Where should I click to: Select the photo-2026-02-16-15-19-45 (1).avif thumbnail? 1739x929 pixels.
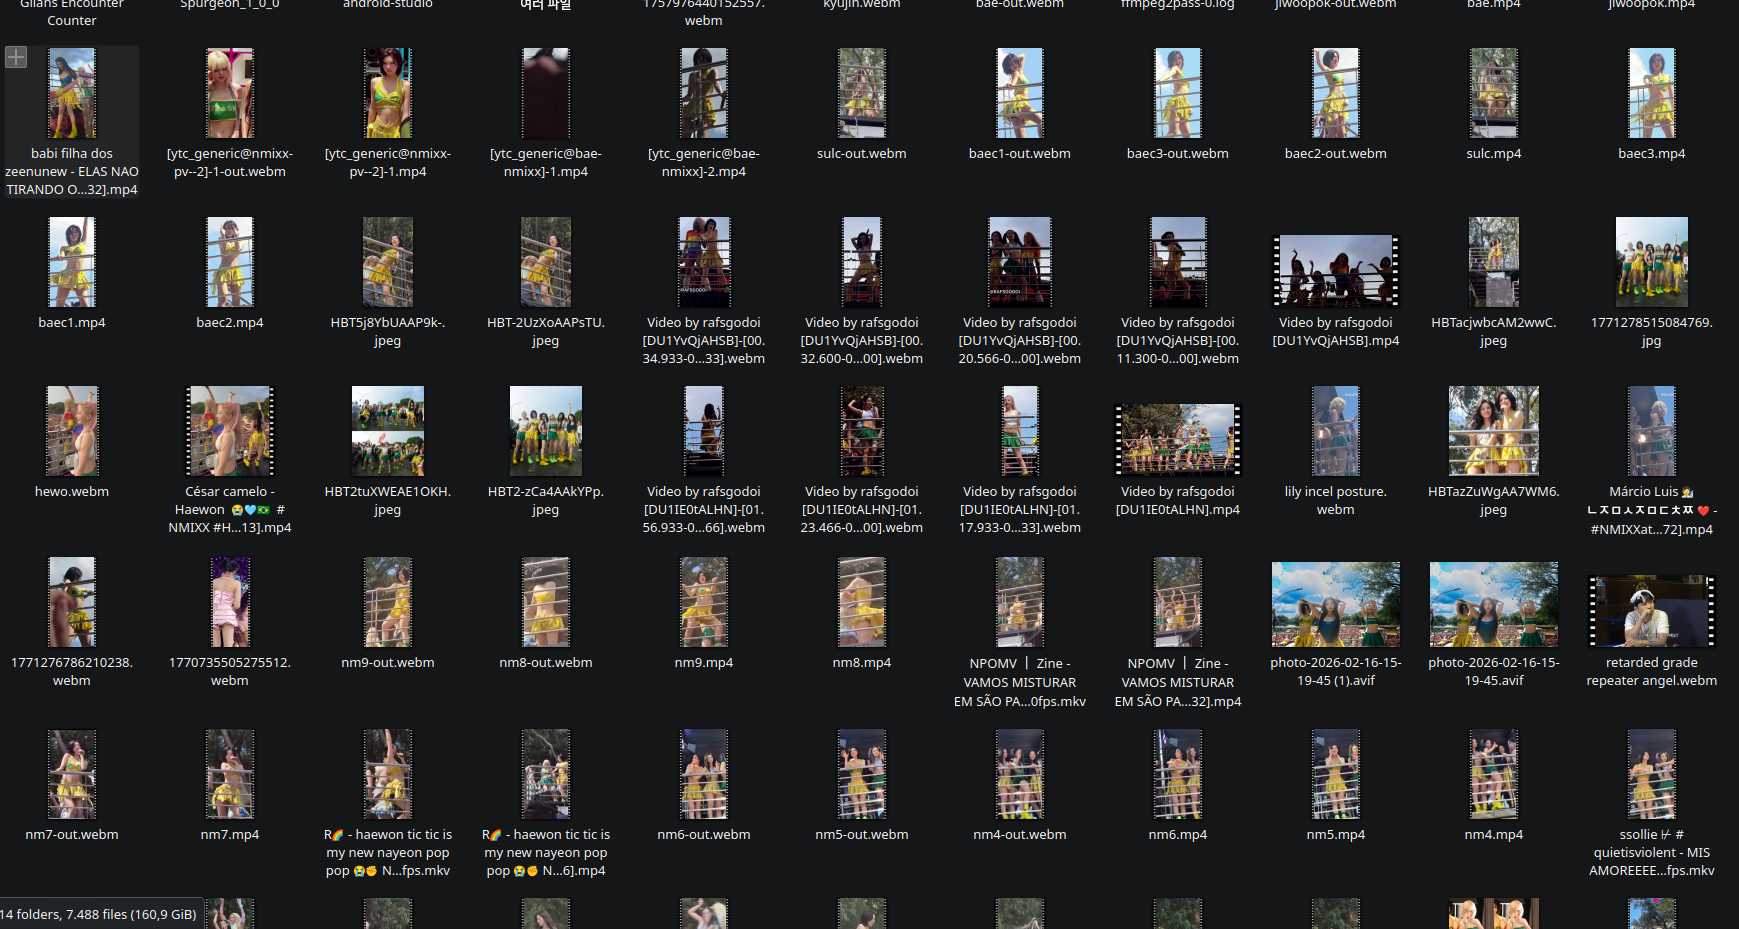pos(1336,604)
